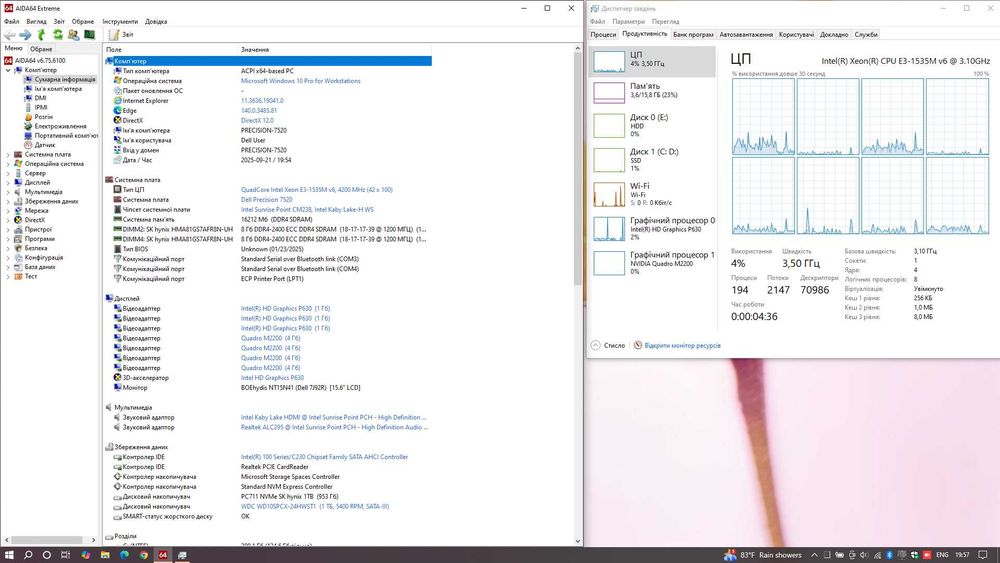Viewport: 1000px width, 563px height.
Task: Click AIDA64 v6.75.6100 root tree node
Action: [x=40, y=61]
